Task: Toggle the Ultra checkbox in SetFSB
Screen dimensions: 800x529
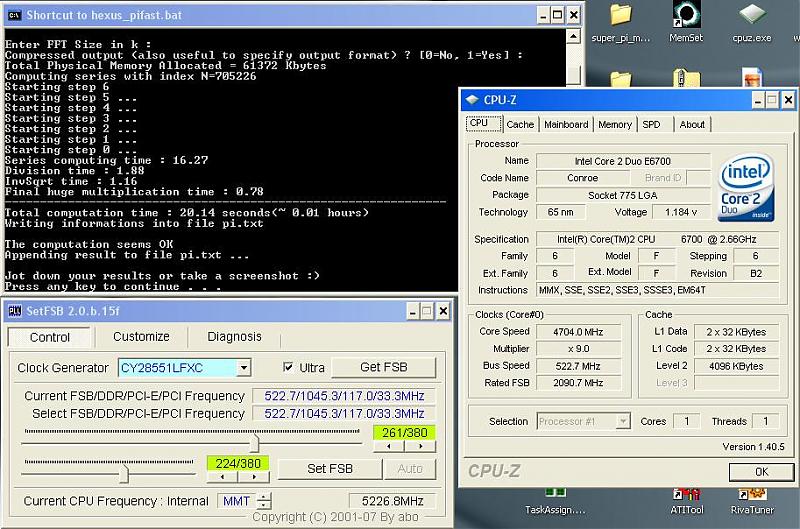Action: [x=288, y=367]
